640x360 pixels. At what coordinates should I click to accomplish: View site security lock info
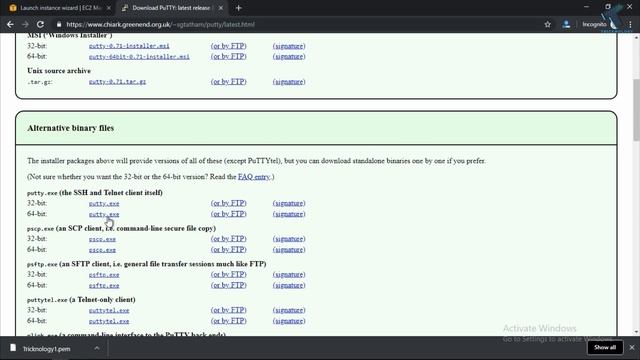[59, 24]
